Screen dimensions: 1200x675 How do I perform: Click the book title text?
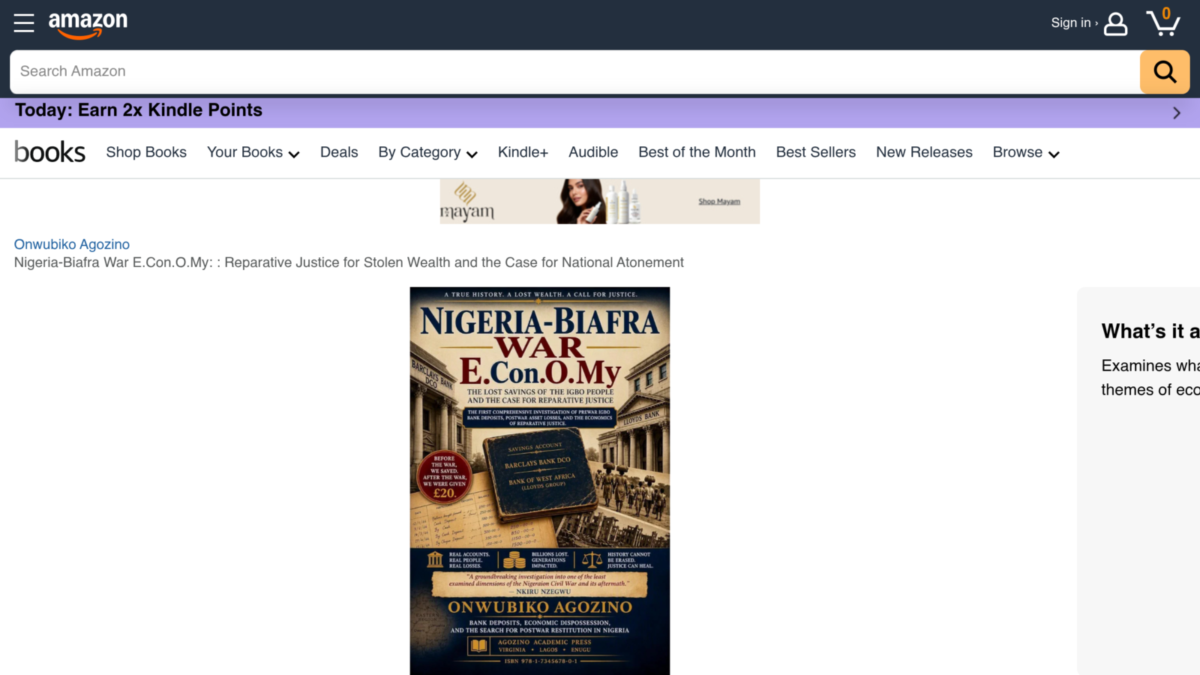coord(349,262)
